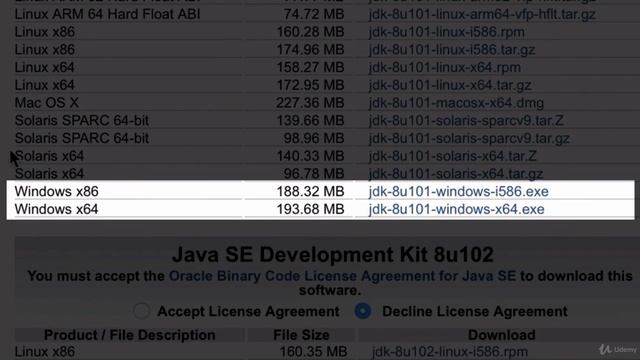Screen dimensions: 640x360
Task: Download jdk-8u101-linux-arm64-vfp-hflt.tar.gz
Action: tap(482, 14)
